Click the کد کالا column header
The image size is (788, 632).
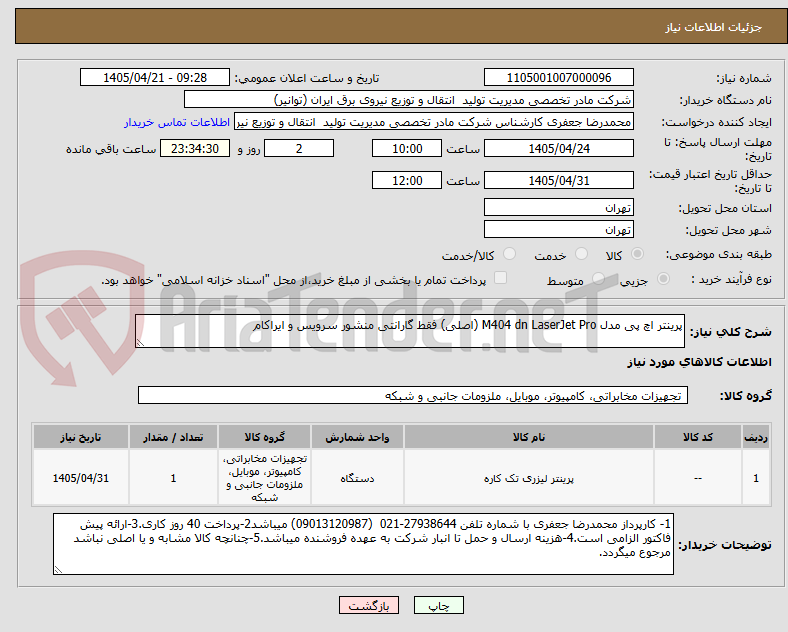point(698,437)
